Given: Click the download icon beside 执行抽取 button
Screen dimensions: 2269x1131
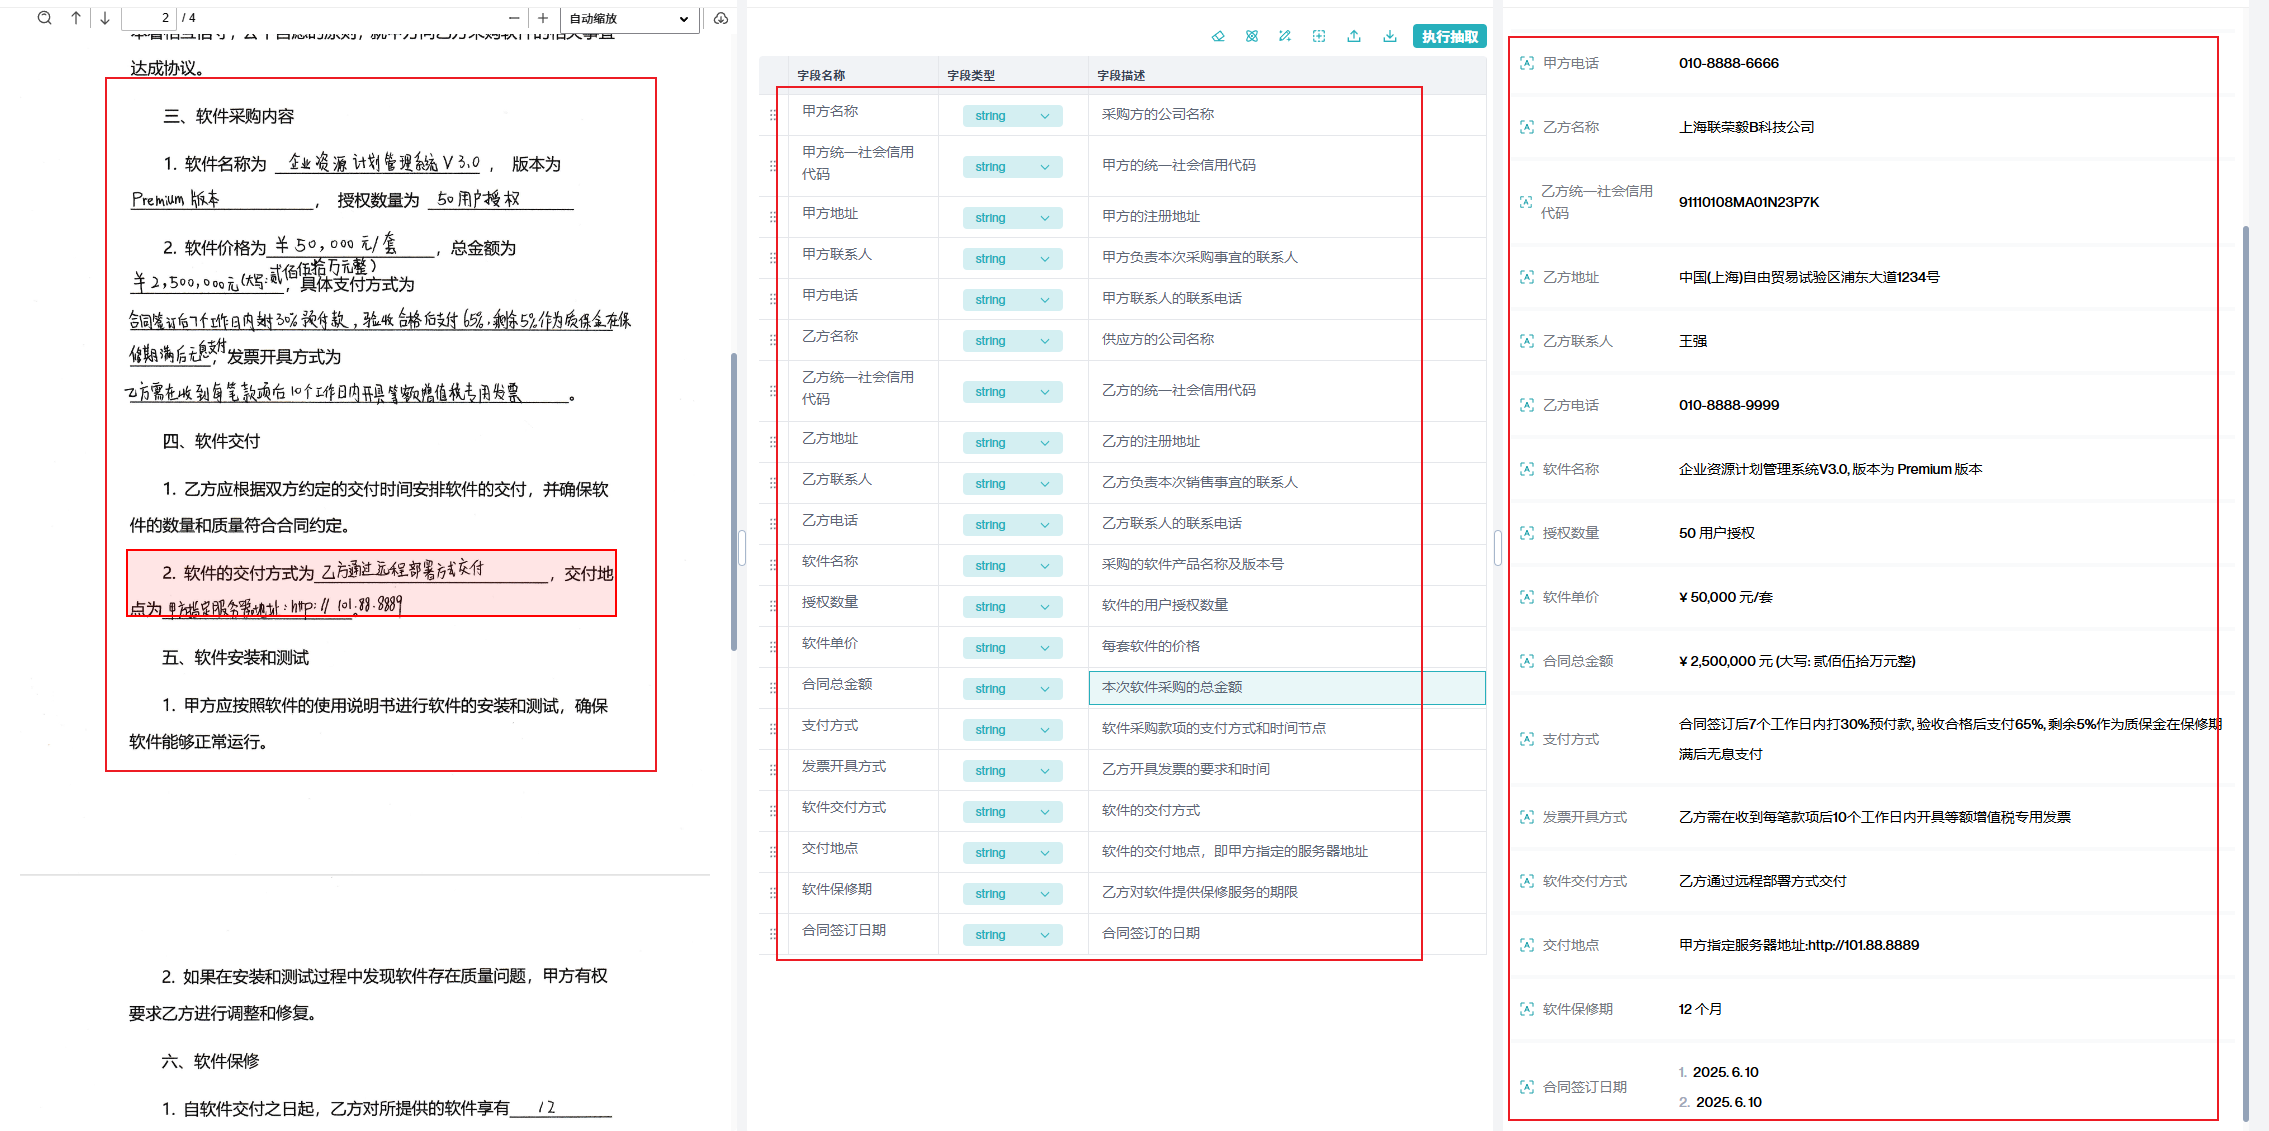Looking at the screenshot, I should pos(1389,36).
